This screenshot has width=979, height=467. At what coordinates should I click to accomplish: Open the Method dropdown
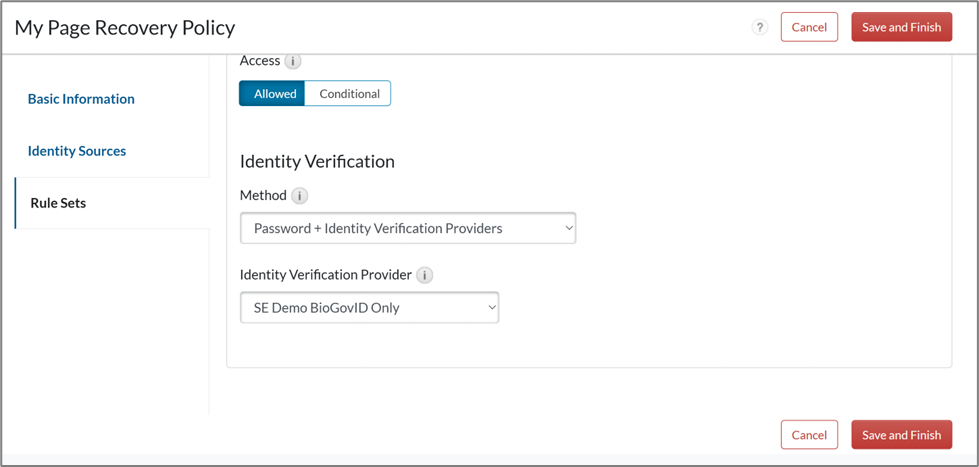coord(408,228)
